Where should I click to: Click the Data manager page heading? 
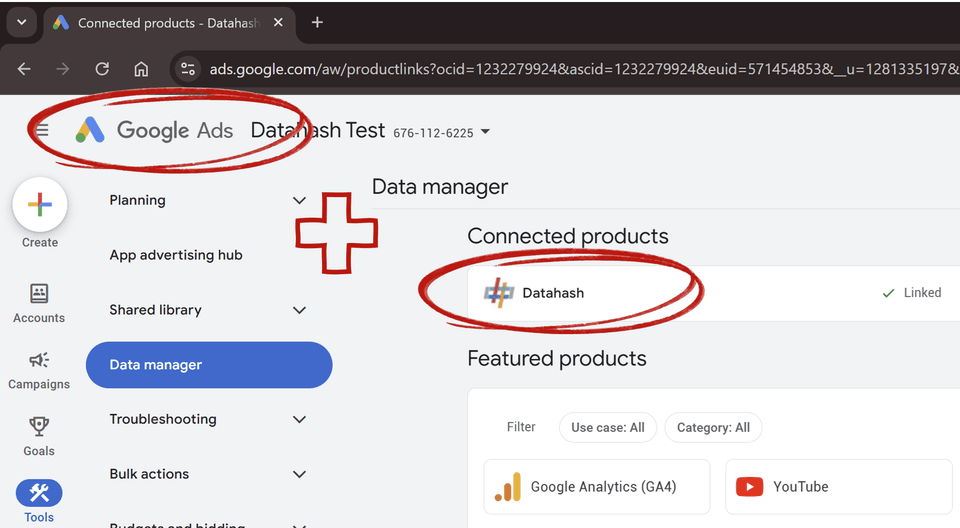click(x=440, y=187)
